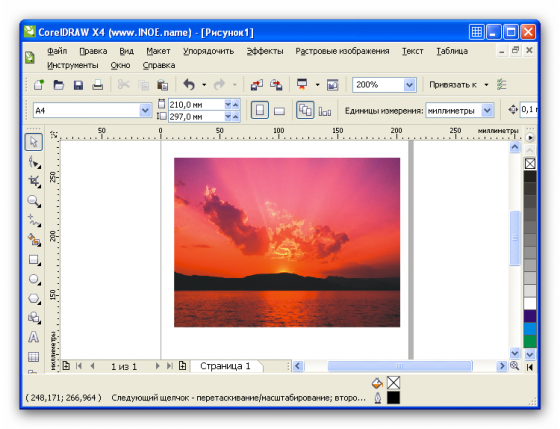Select the Text tool

[34, 337]
